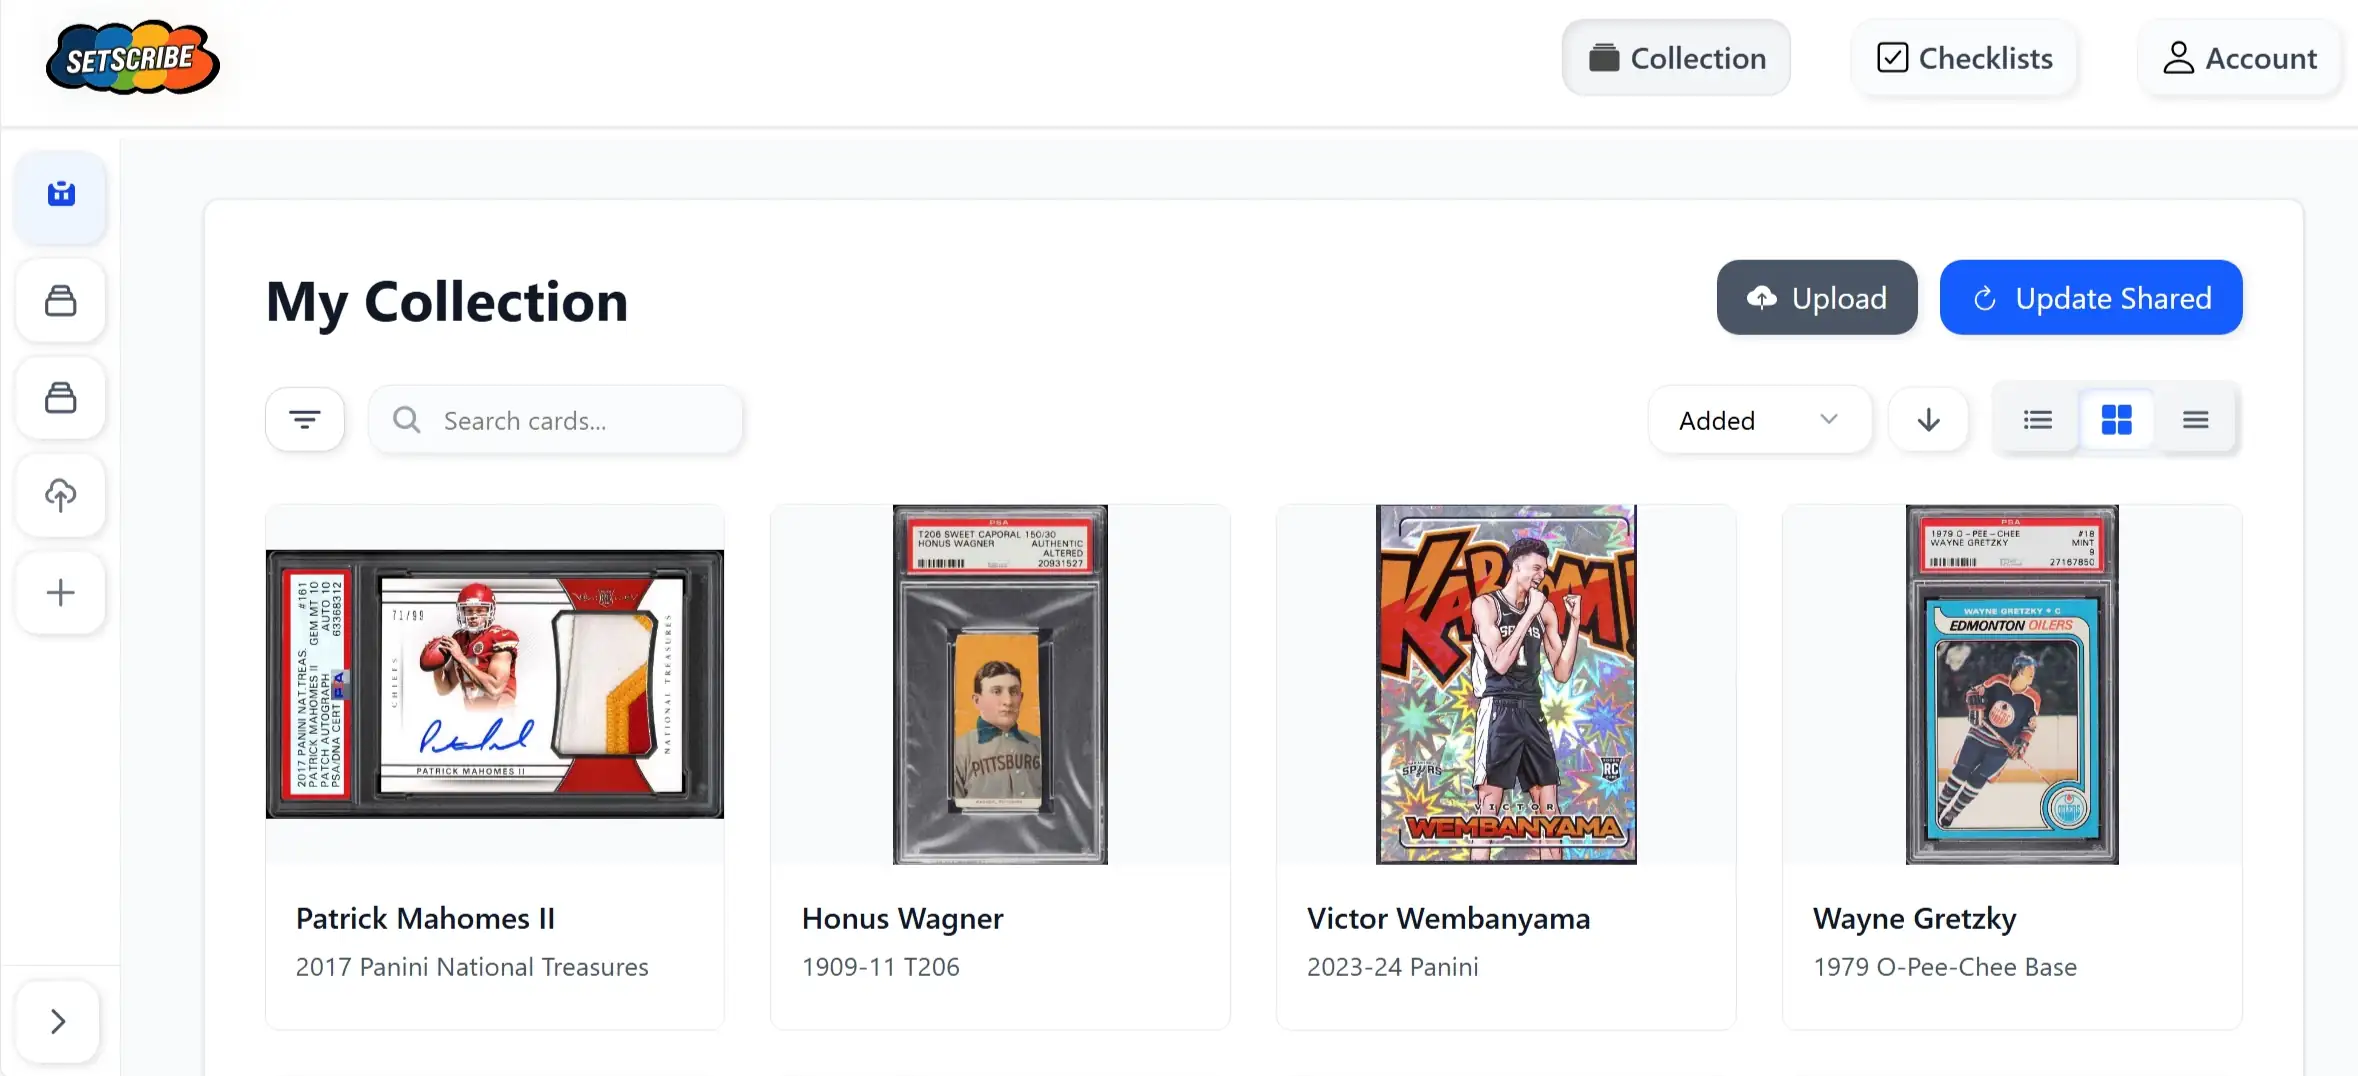The height and width of the screenshot is (1076, 2358).
Task: Click the cloud upload icon in sidebar
Action: [61, 495]
